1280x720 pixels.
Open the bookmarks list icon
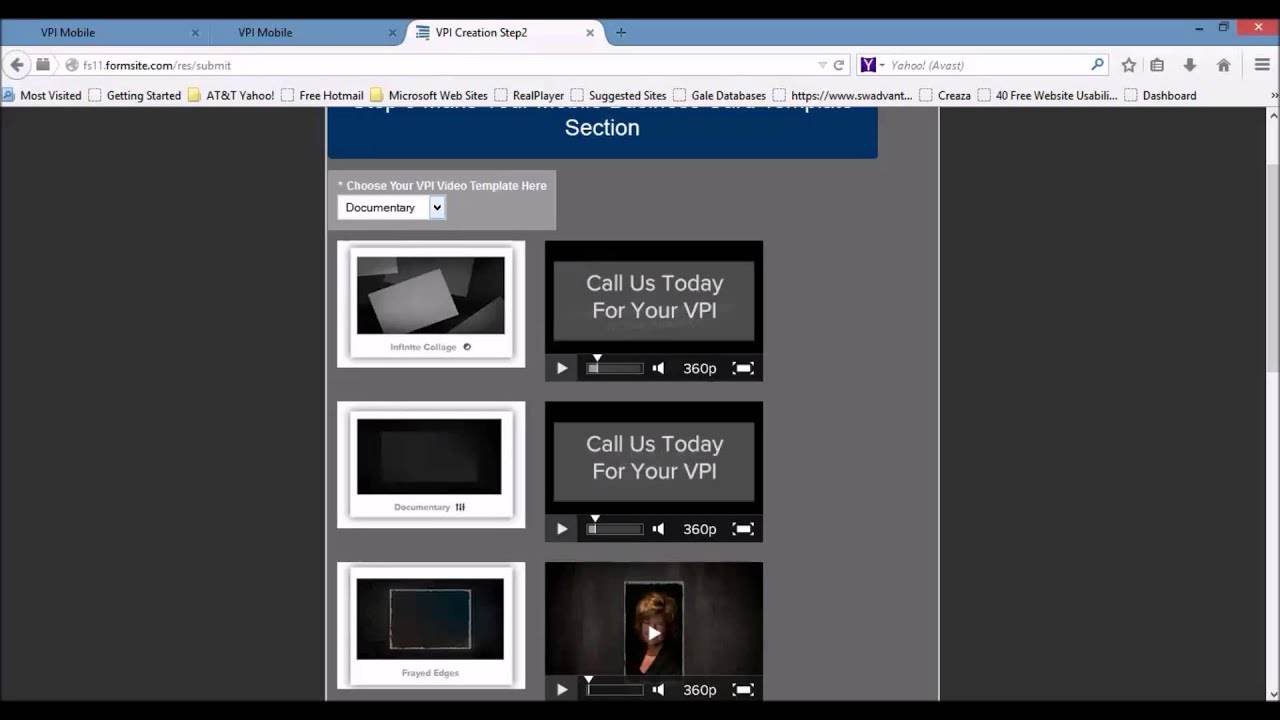1157,65
